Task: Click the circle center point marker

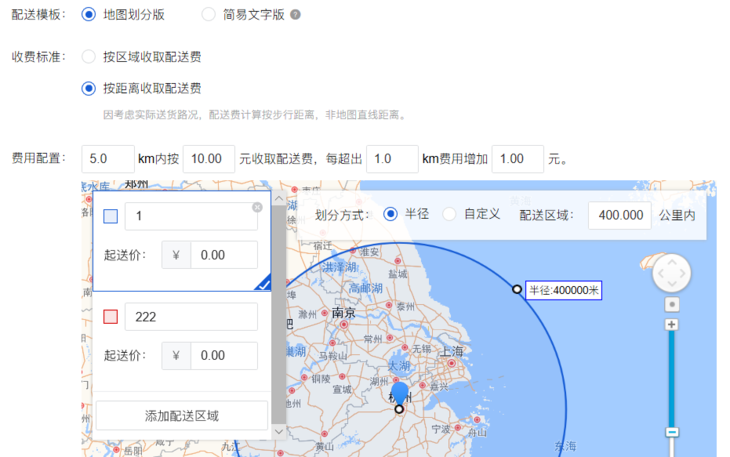Action: point(399,409)
